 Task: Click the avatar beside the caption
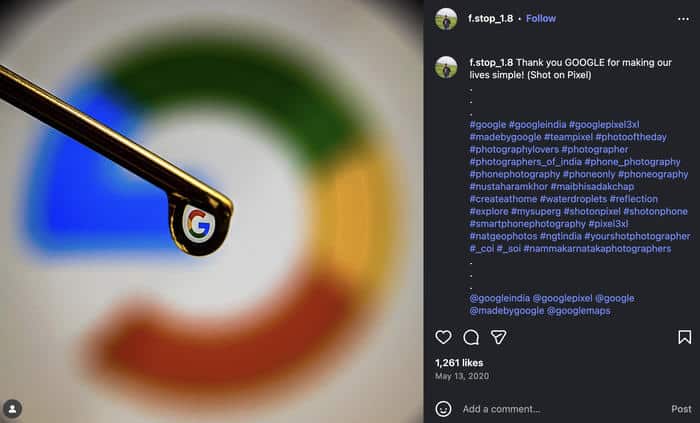point(446,67)
